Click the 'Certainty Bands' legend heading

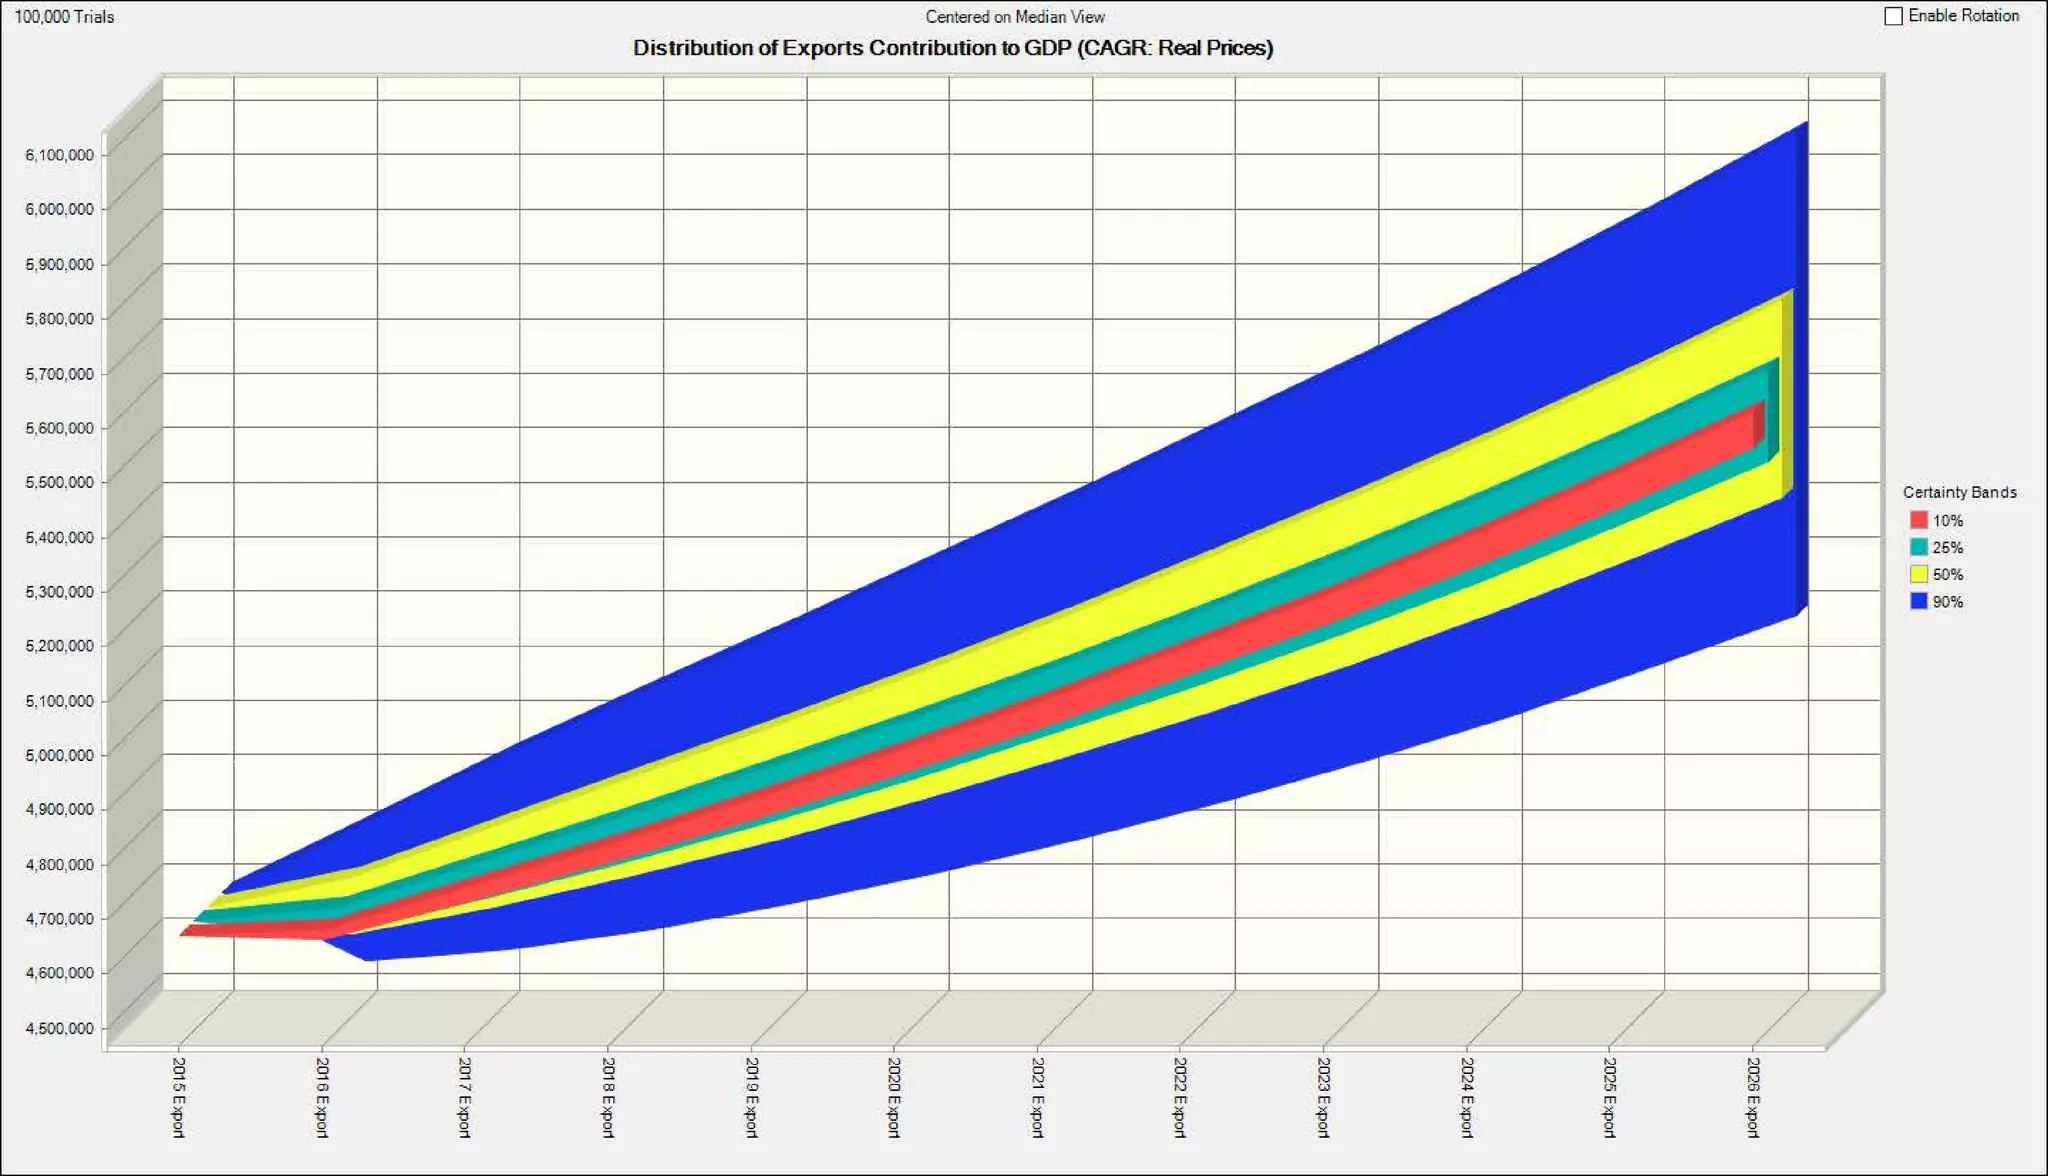tap(1959, 492)
